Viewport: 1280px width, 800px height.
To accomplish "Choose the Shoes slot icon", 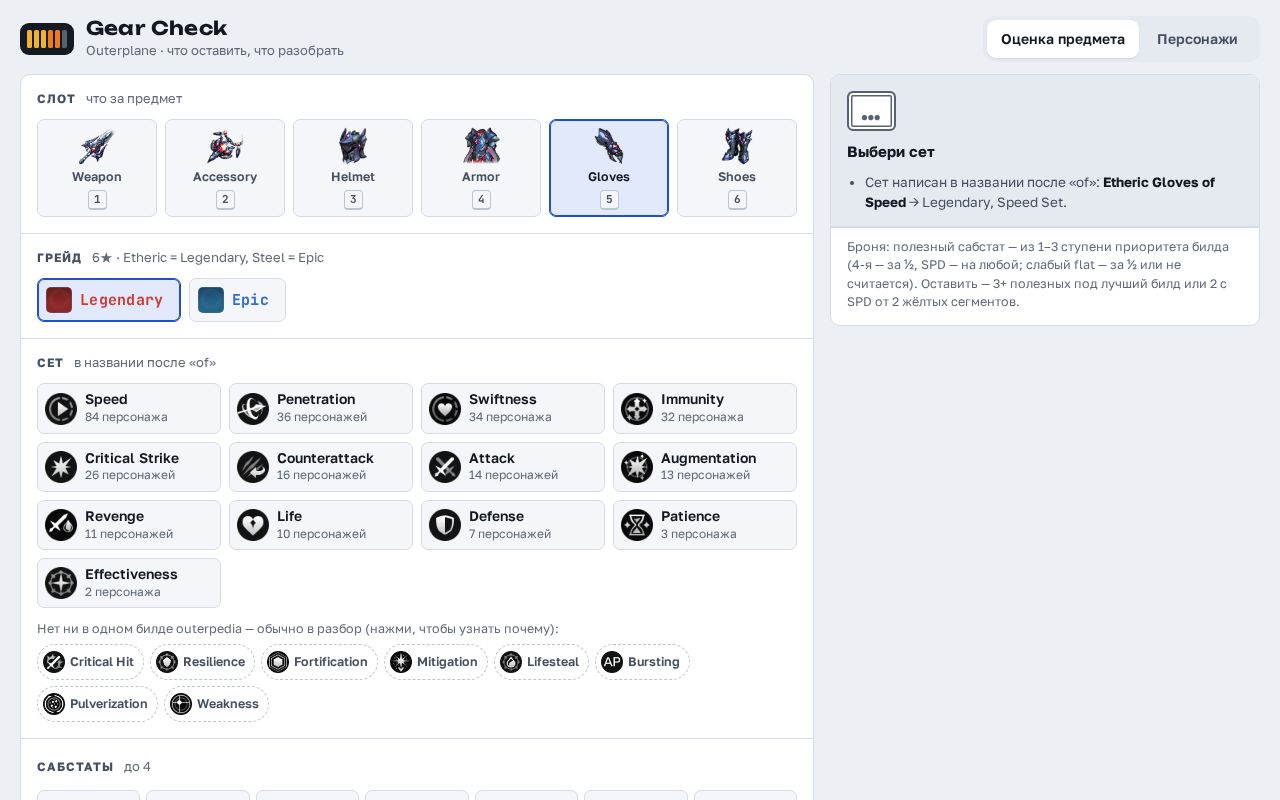I will coord(737,147).
